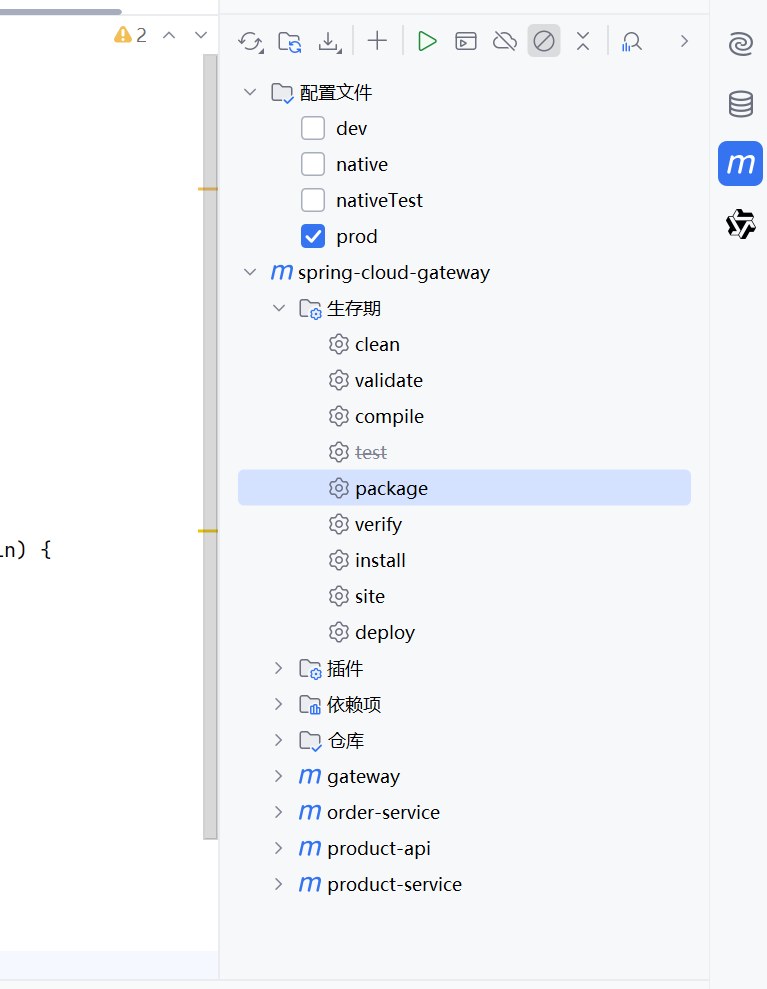Viewport: 767px width, 989px height.
Task: Select the validate lifecycle goal
Action: pos(464,380)
